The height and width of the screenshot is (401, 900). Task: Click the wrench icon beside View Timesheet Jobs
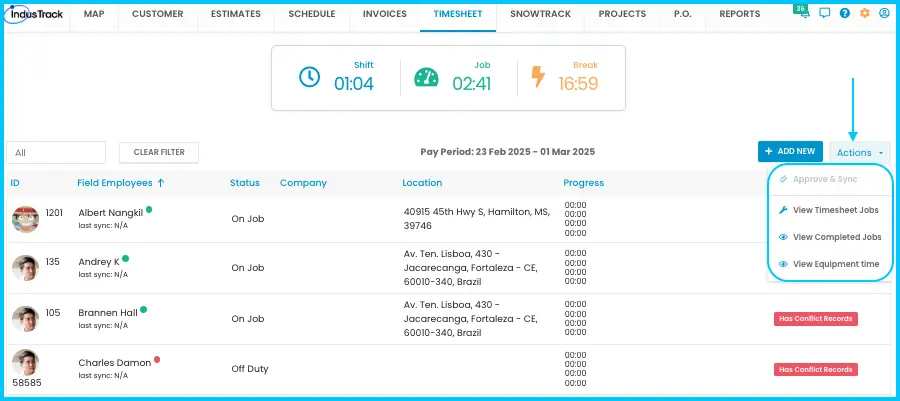click(783, 210)
